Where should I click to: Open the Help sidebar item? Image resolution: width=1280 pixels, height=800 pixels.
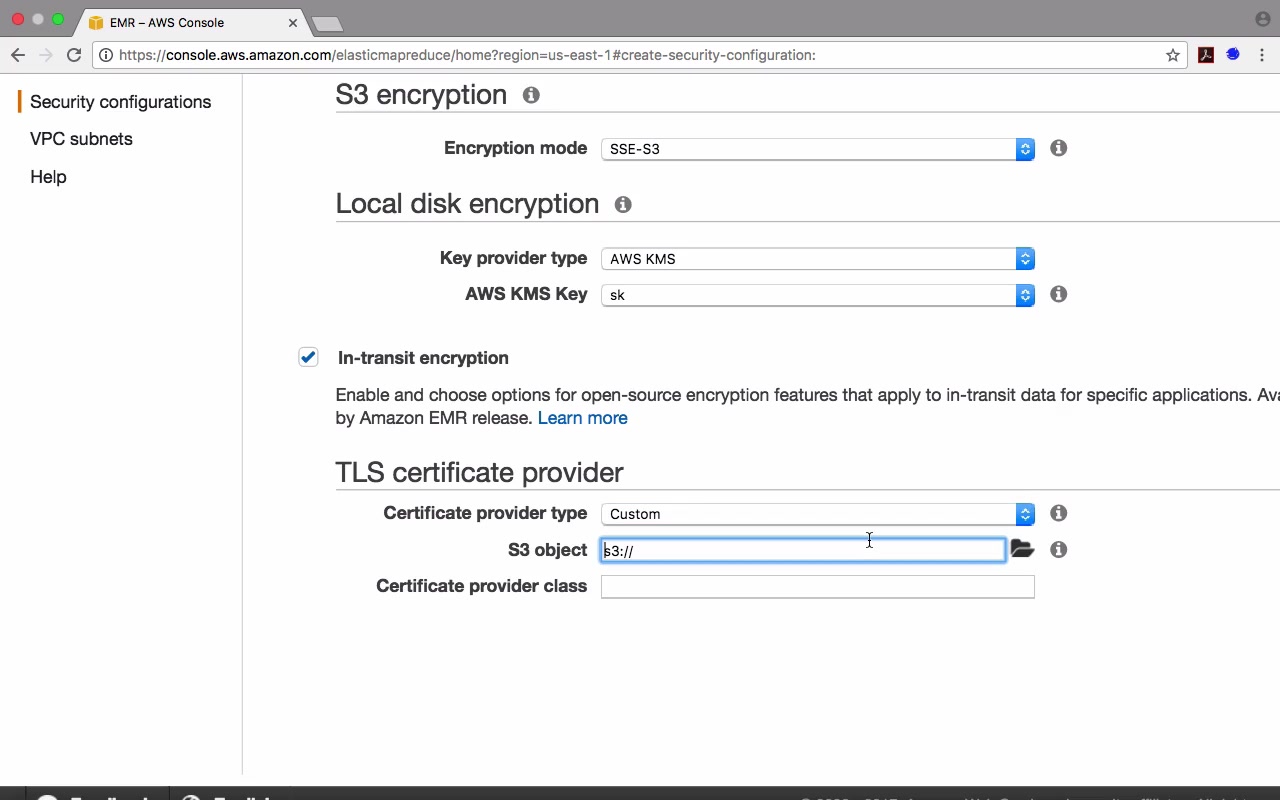click(x=48, y=177)
